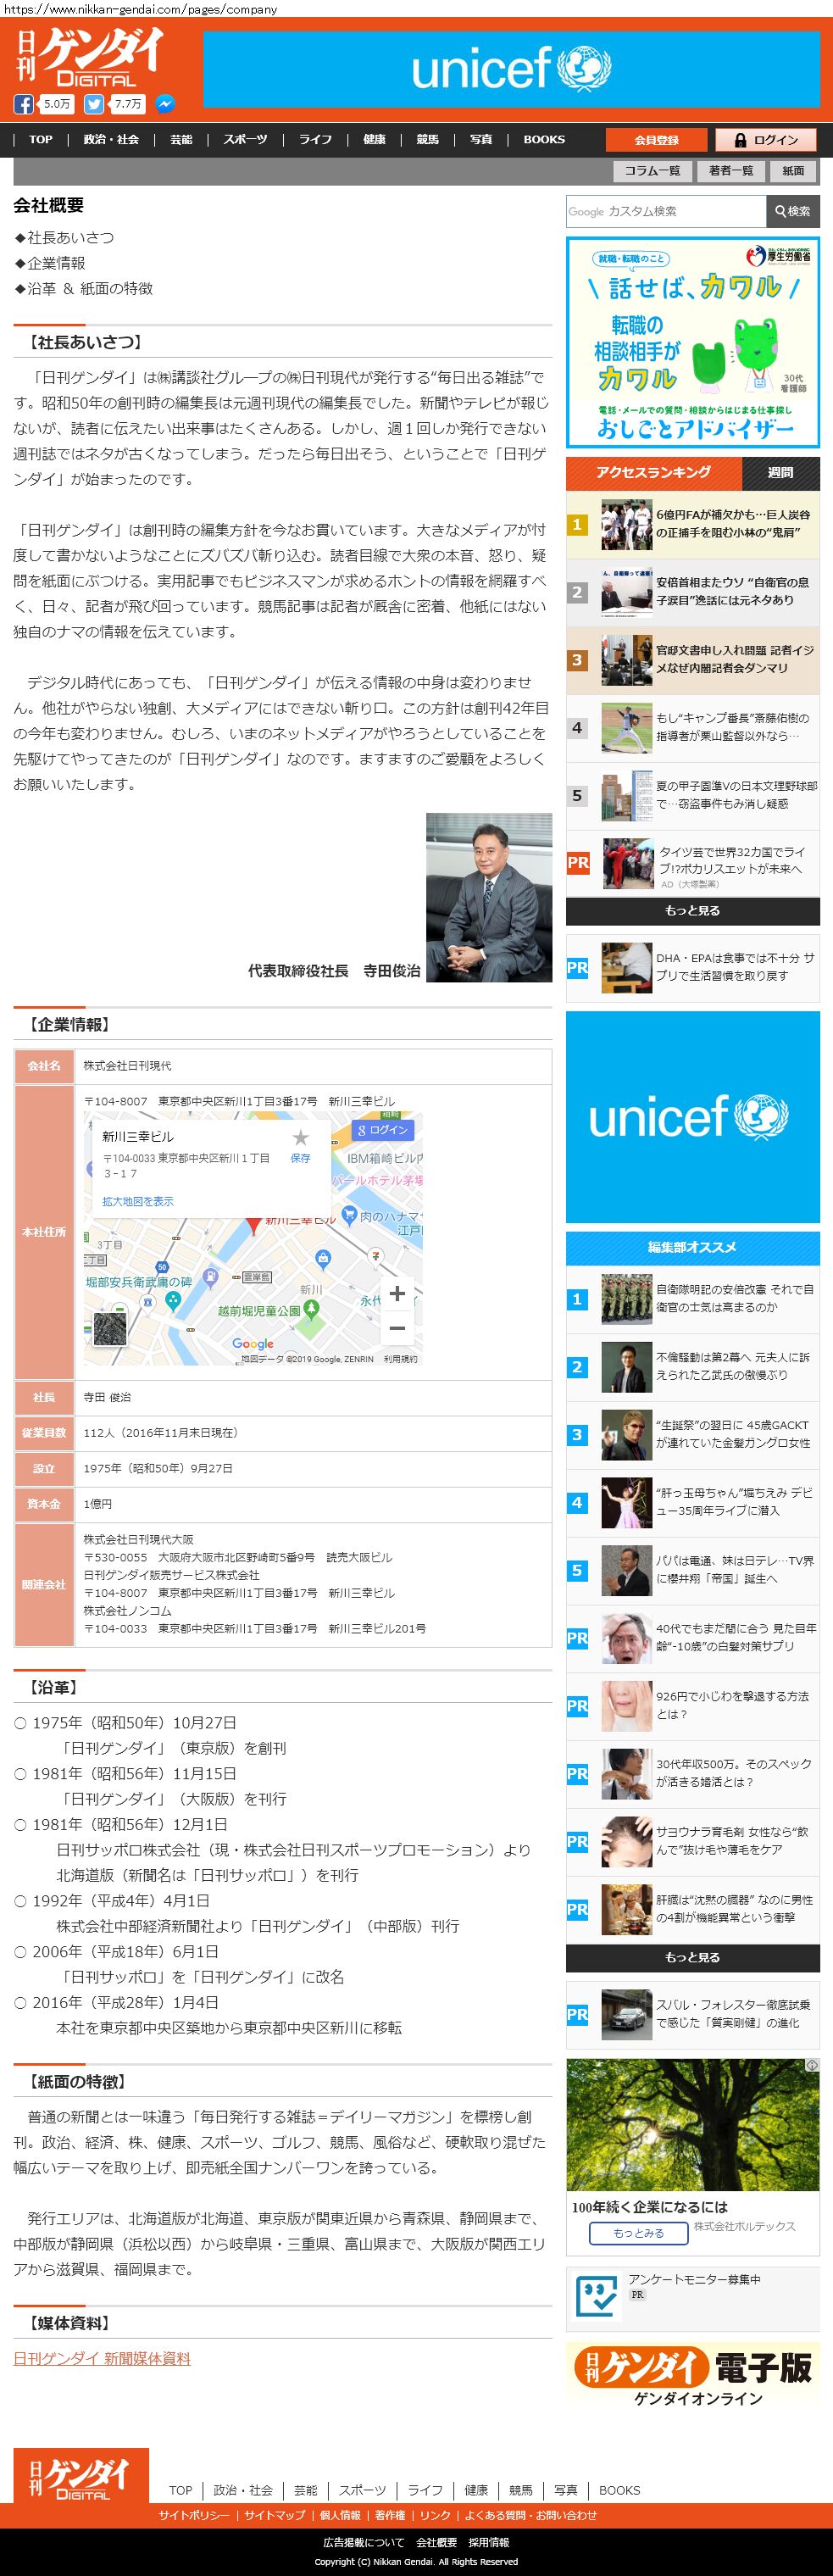Click the コラム一覧 button

(652, 171)
